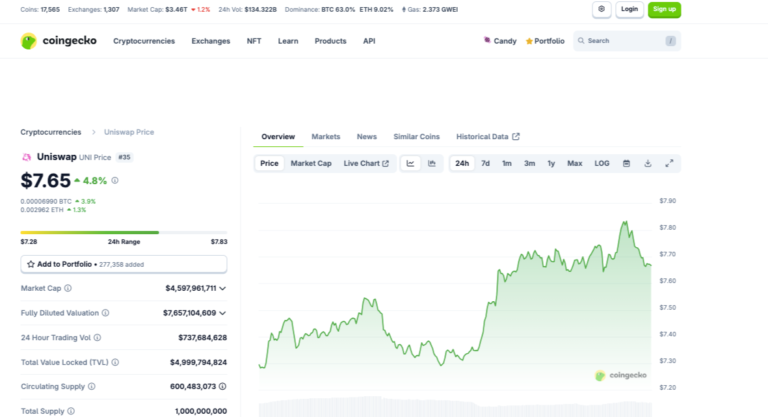Toggle LOG scale on chart
This screenshot has height=417, width=768.
pos(602,163)
